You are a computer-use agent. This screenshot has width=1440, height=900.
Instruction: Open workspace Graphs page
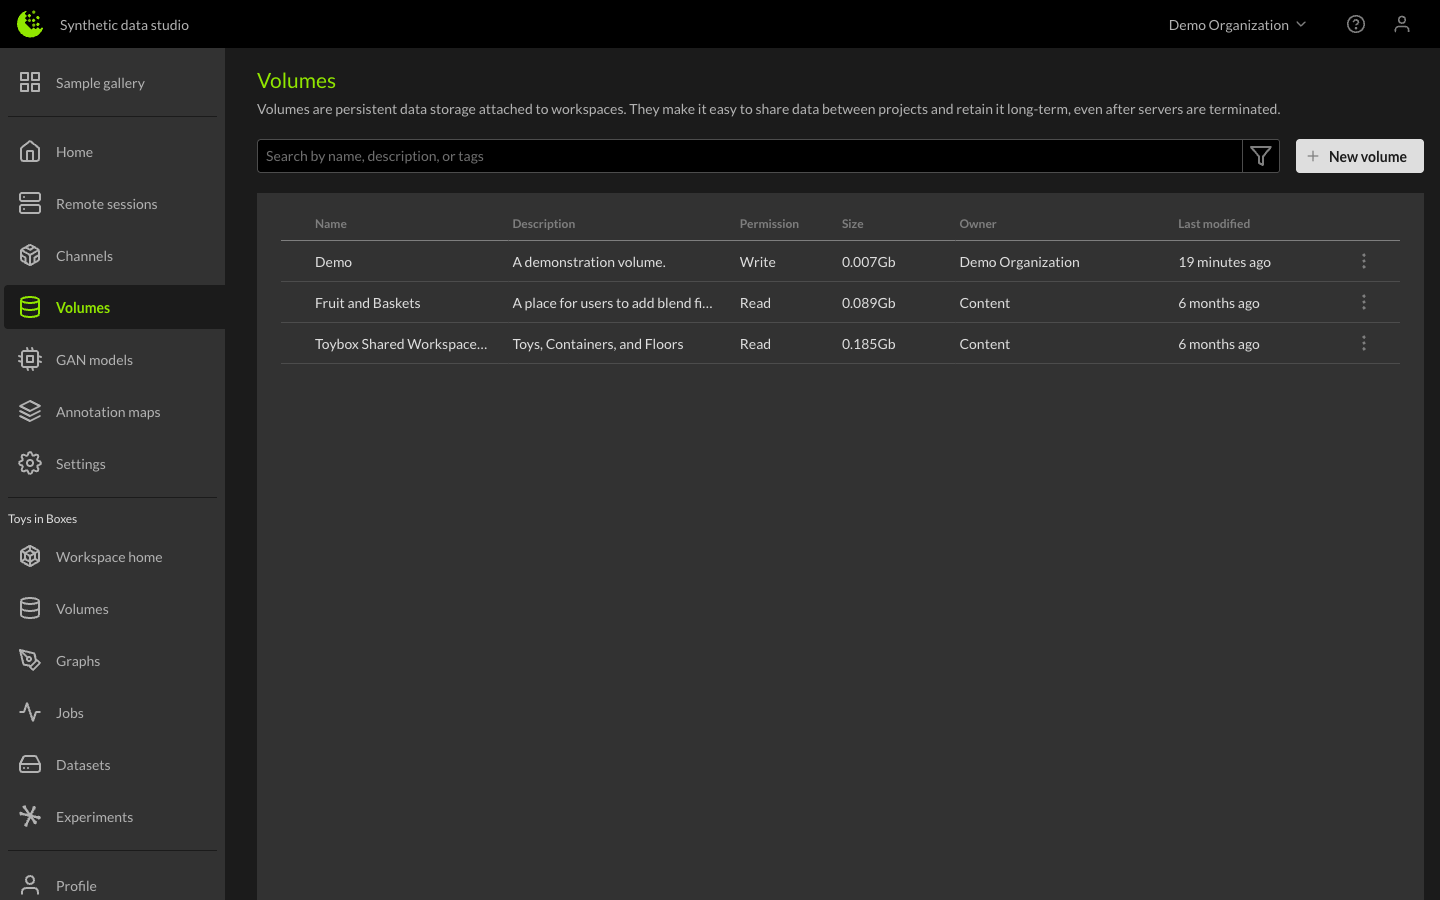pos(78,661)
